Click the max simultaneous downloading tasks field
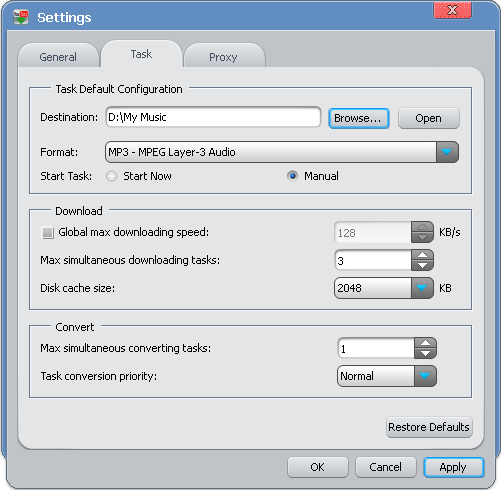 pyautogui.click(x=372, y=260)
